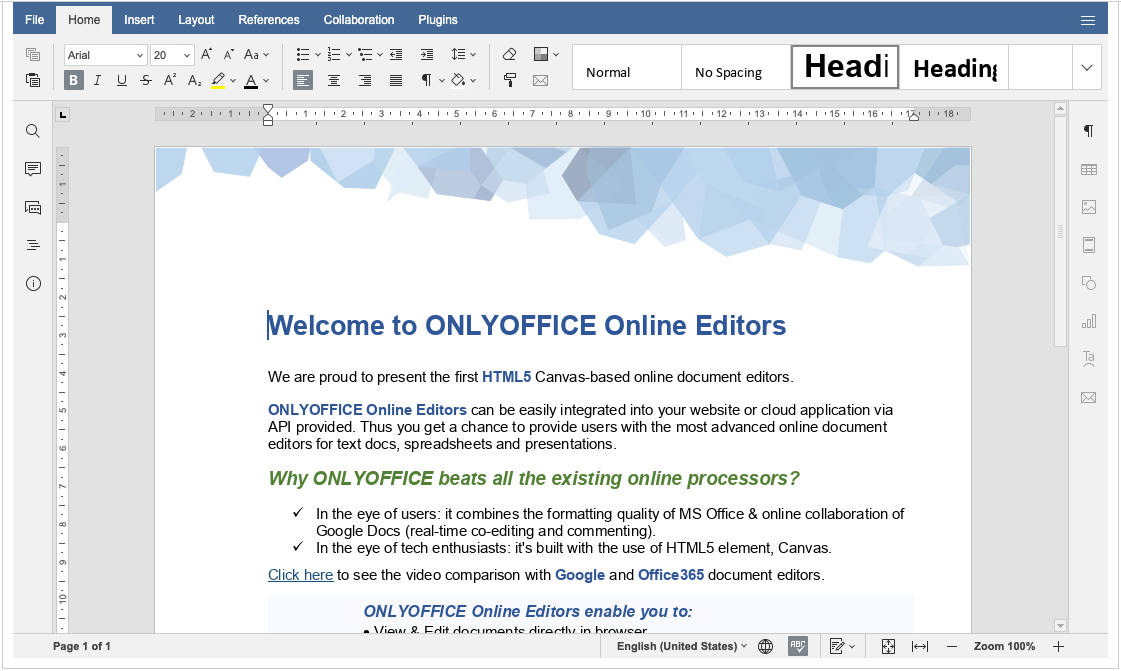
Task: Click the Clear style eraser icon
Action: coord(510,54)
